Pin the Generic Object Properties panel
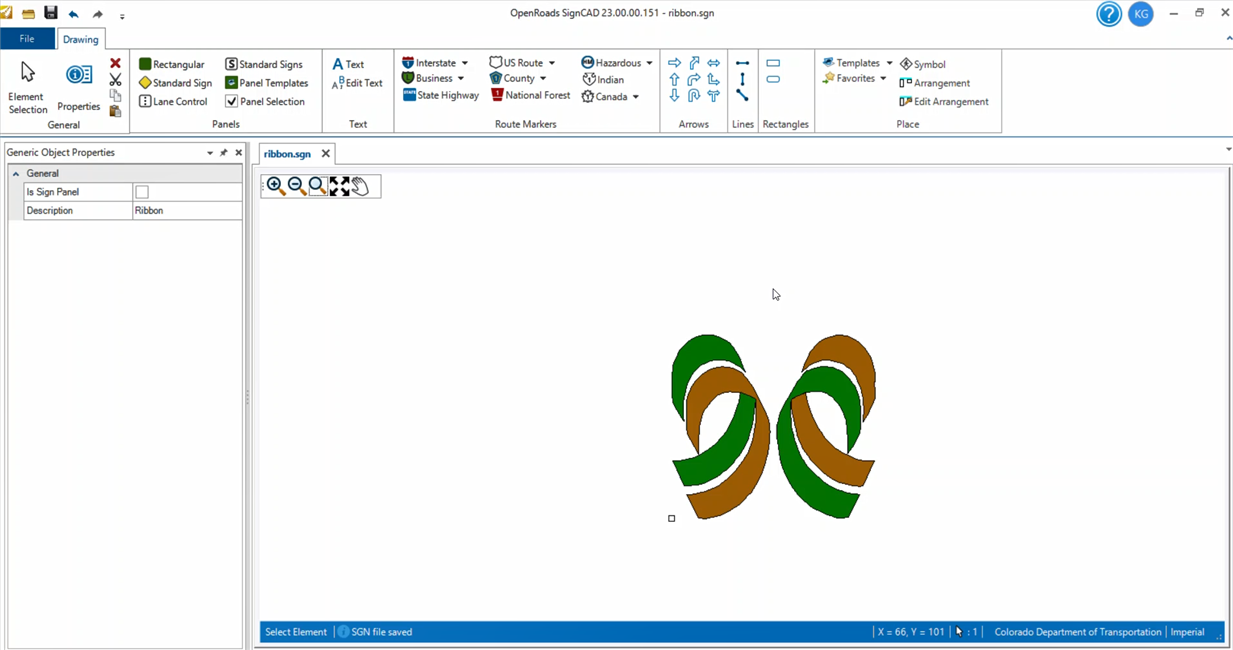Screen dimensions: 1233x650 click(224, 153)
